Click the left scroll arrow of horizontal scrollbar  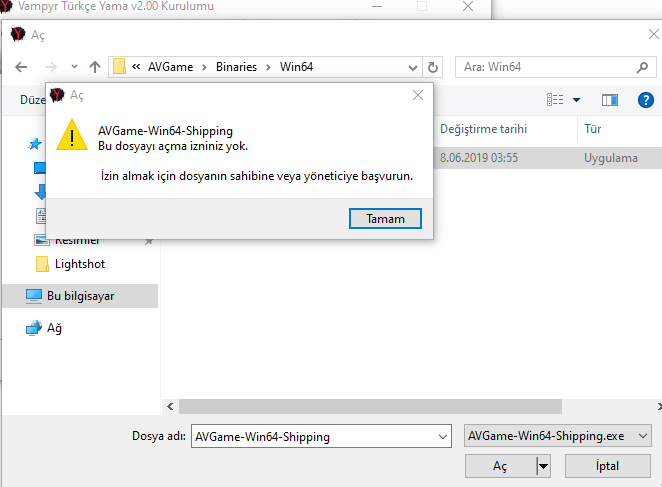pos(170,406)
